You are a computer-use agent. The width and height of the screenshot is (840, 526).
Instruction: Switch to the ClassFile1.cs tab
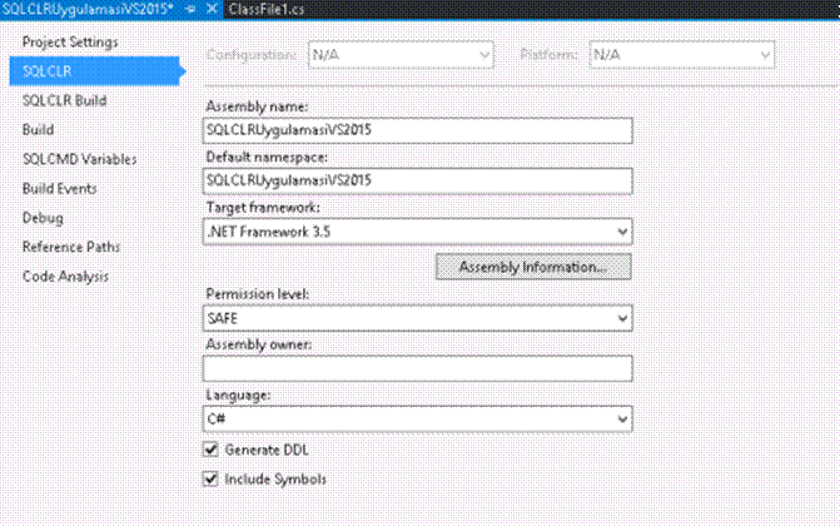tap(266, 9)
